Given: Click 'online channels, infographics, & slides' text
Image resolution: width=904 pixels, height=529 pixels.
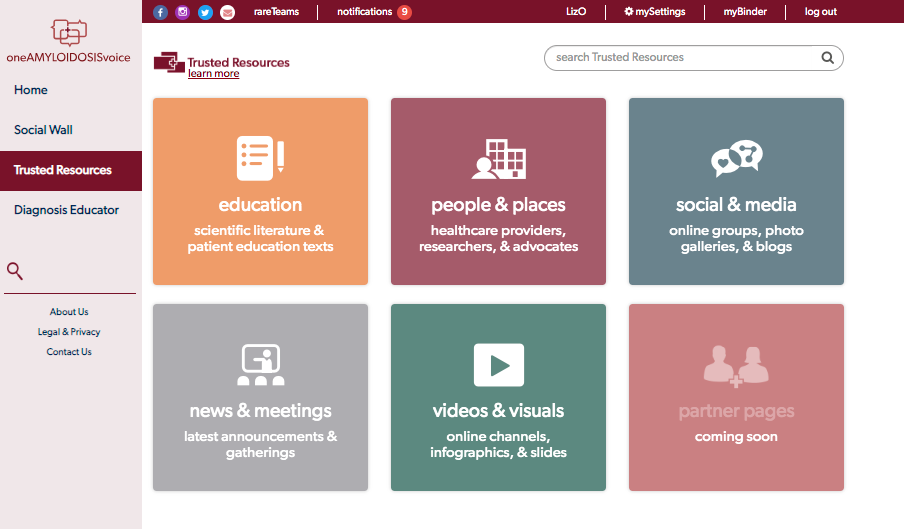Looking at the screenshot, I should tap(499, 444).
